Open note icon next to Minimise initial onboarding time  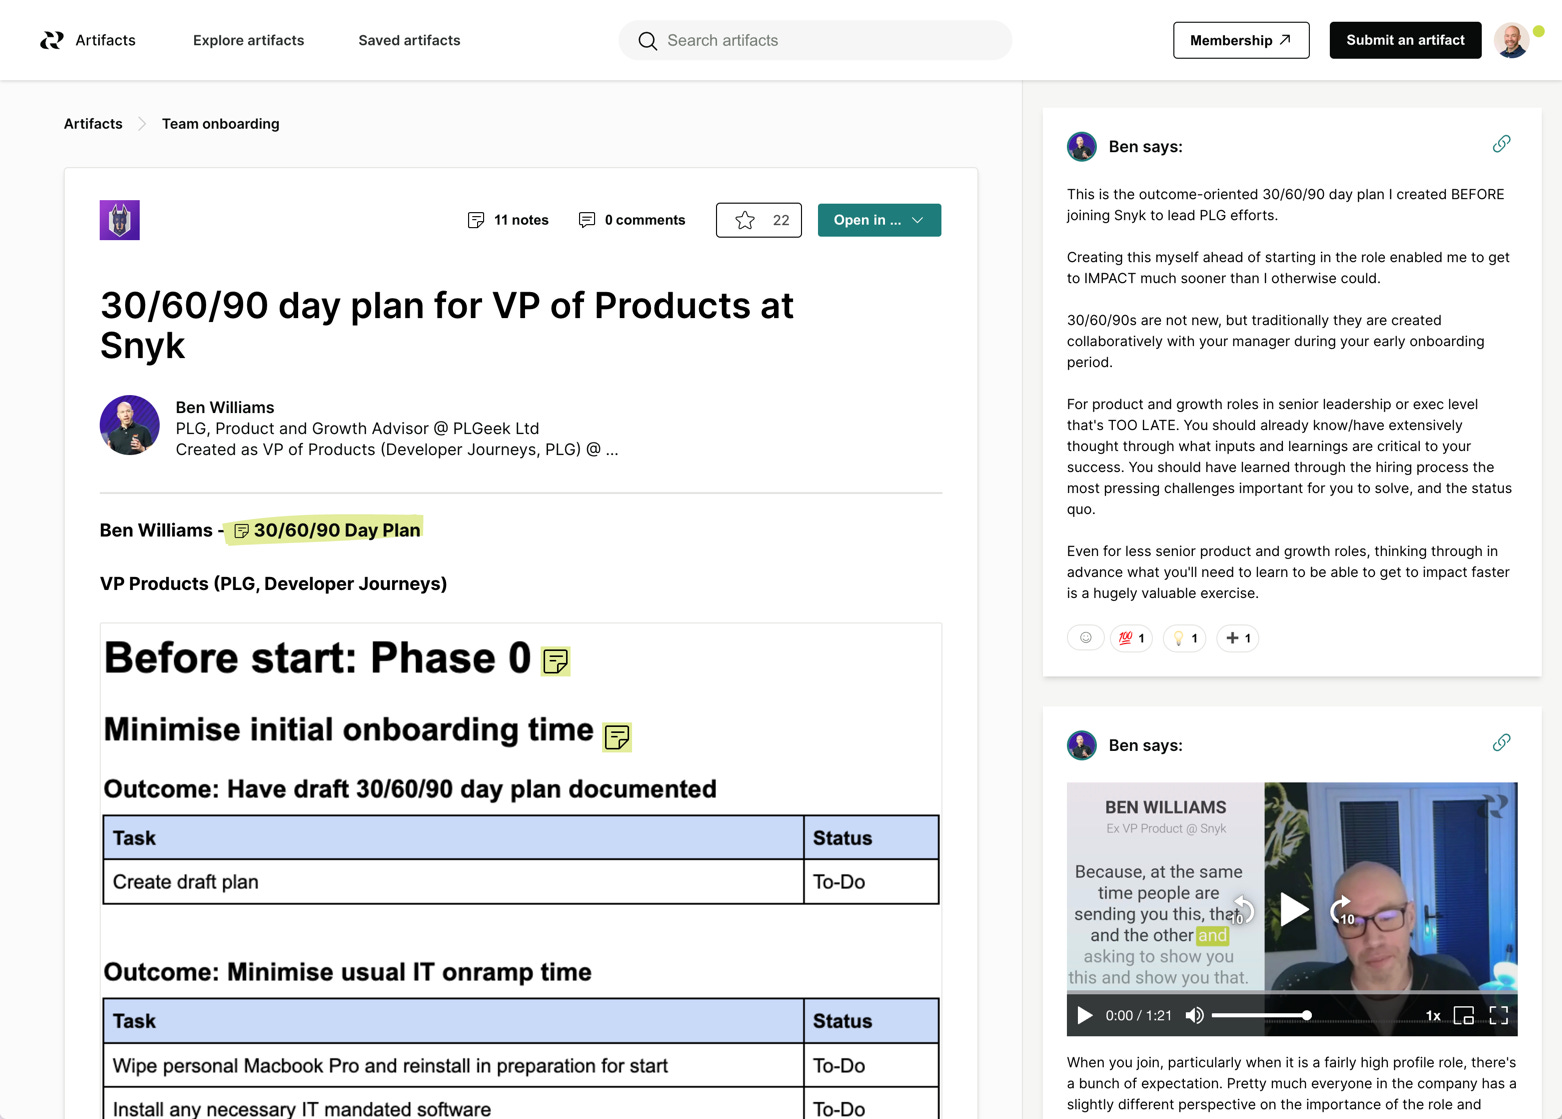tap(617, 737)
